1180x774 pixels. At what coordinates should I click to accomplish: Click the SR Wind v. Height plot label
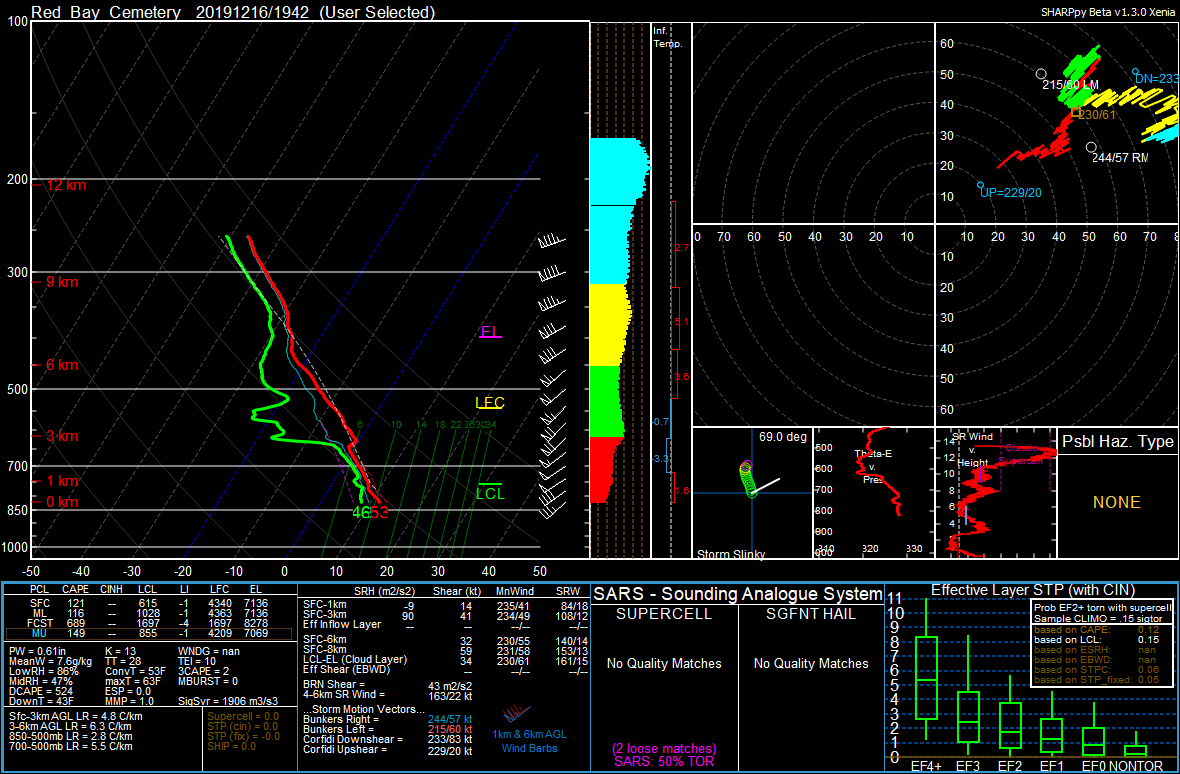[x=972, y=448]
